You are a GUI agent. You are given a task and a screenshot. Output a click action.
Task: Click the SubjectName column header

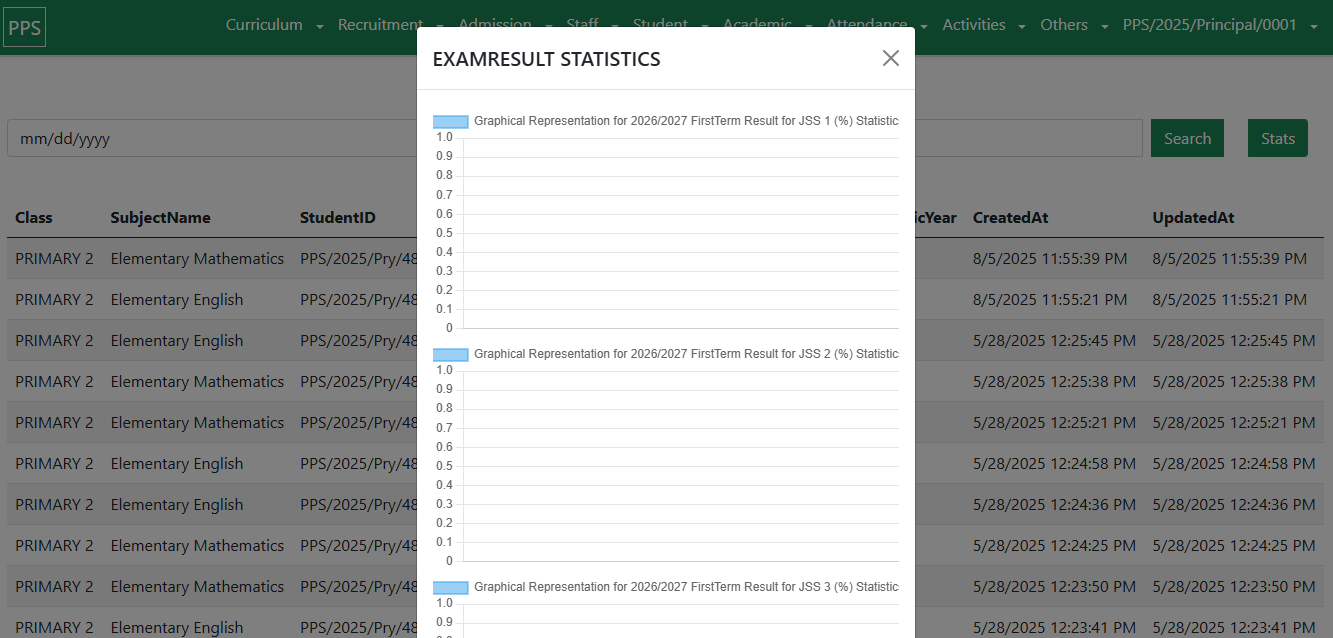(160, 218)
